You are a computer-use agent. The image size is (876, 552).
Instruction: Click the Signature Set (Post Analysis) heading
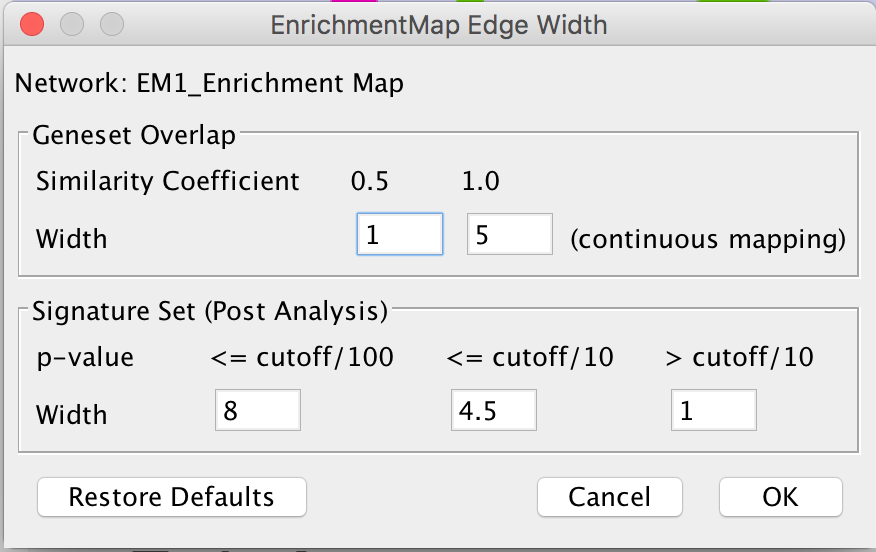coord(210,311)
